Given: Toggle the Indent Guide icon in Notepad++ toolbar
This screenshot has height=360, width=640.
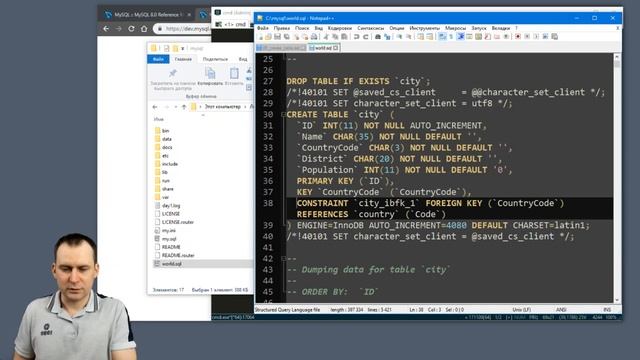Looking at the screenshot, I should click(461, 37).
